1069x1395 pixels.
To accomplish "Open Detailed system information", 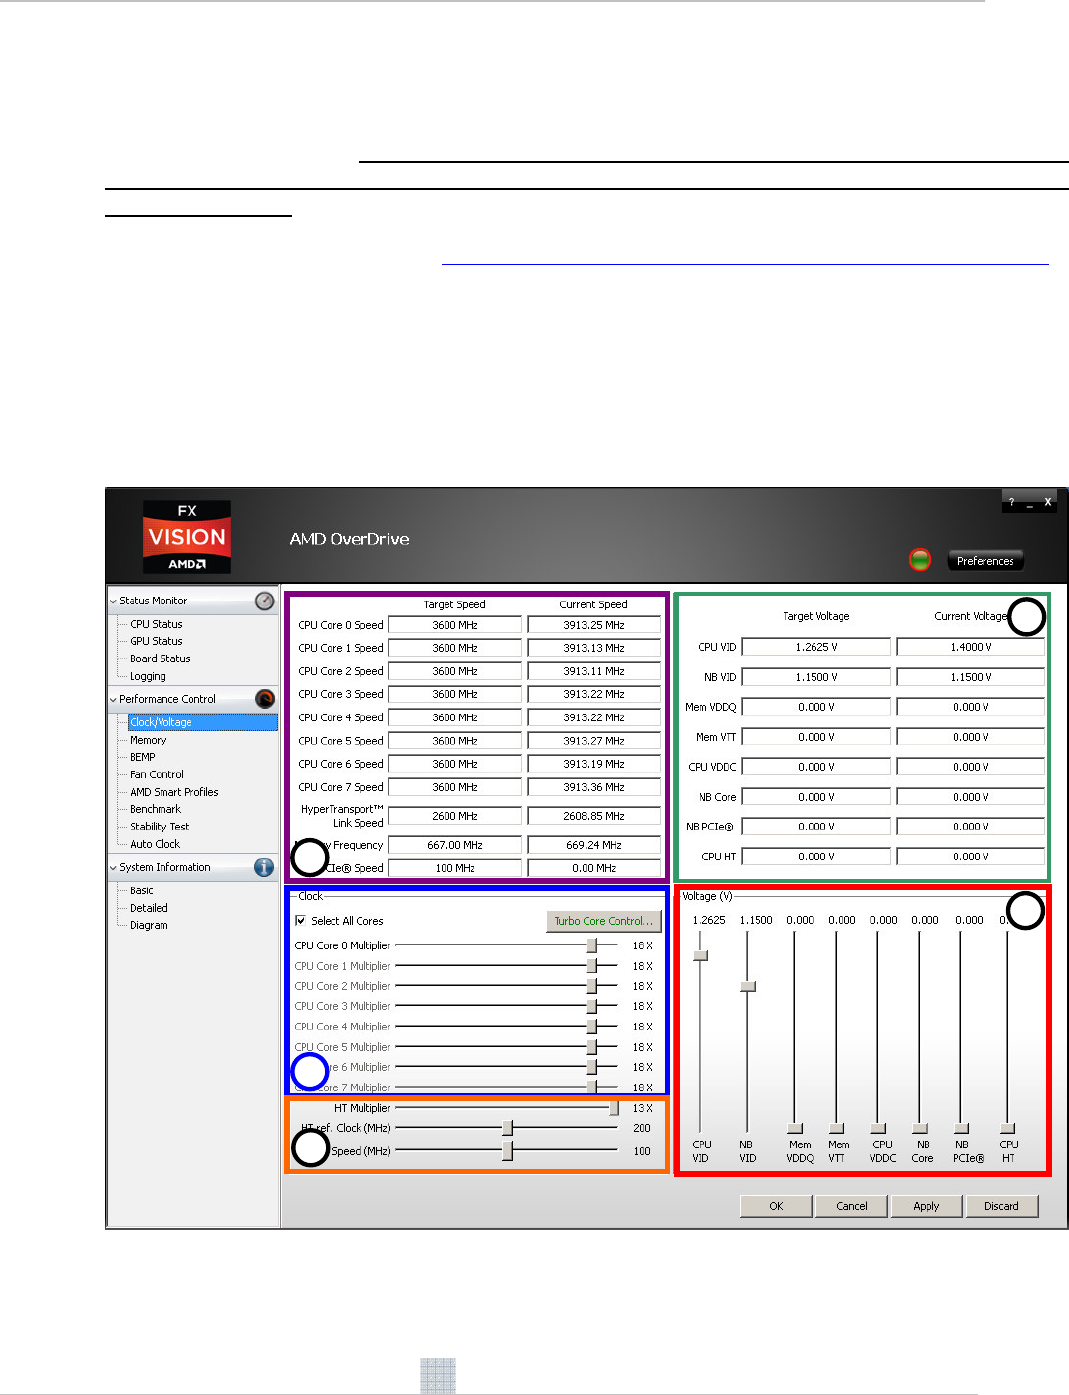I will click(149, 908).
